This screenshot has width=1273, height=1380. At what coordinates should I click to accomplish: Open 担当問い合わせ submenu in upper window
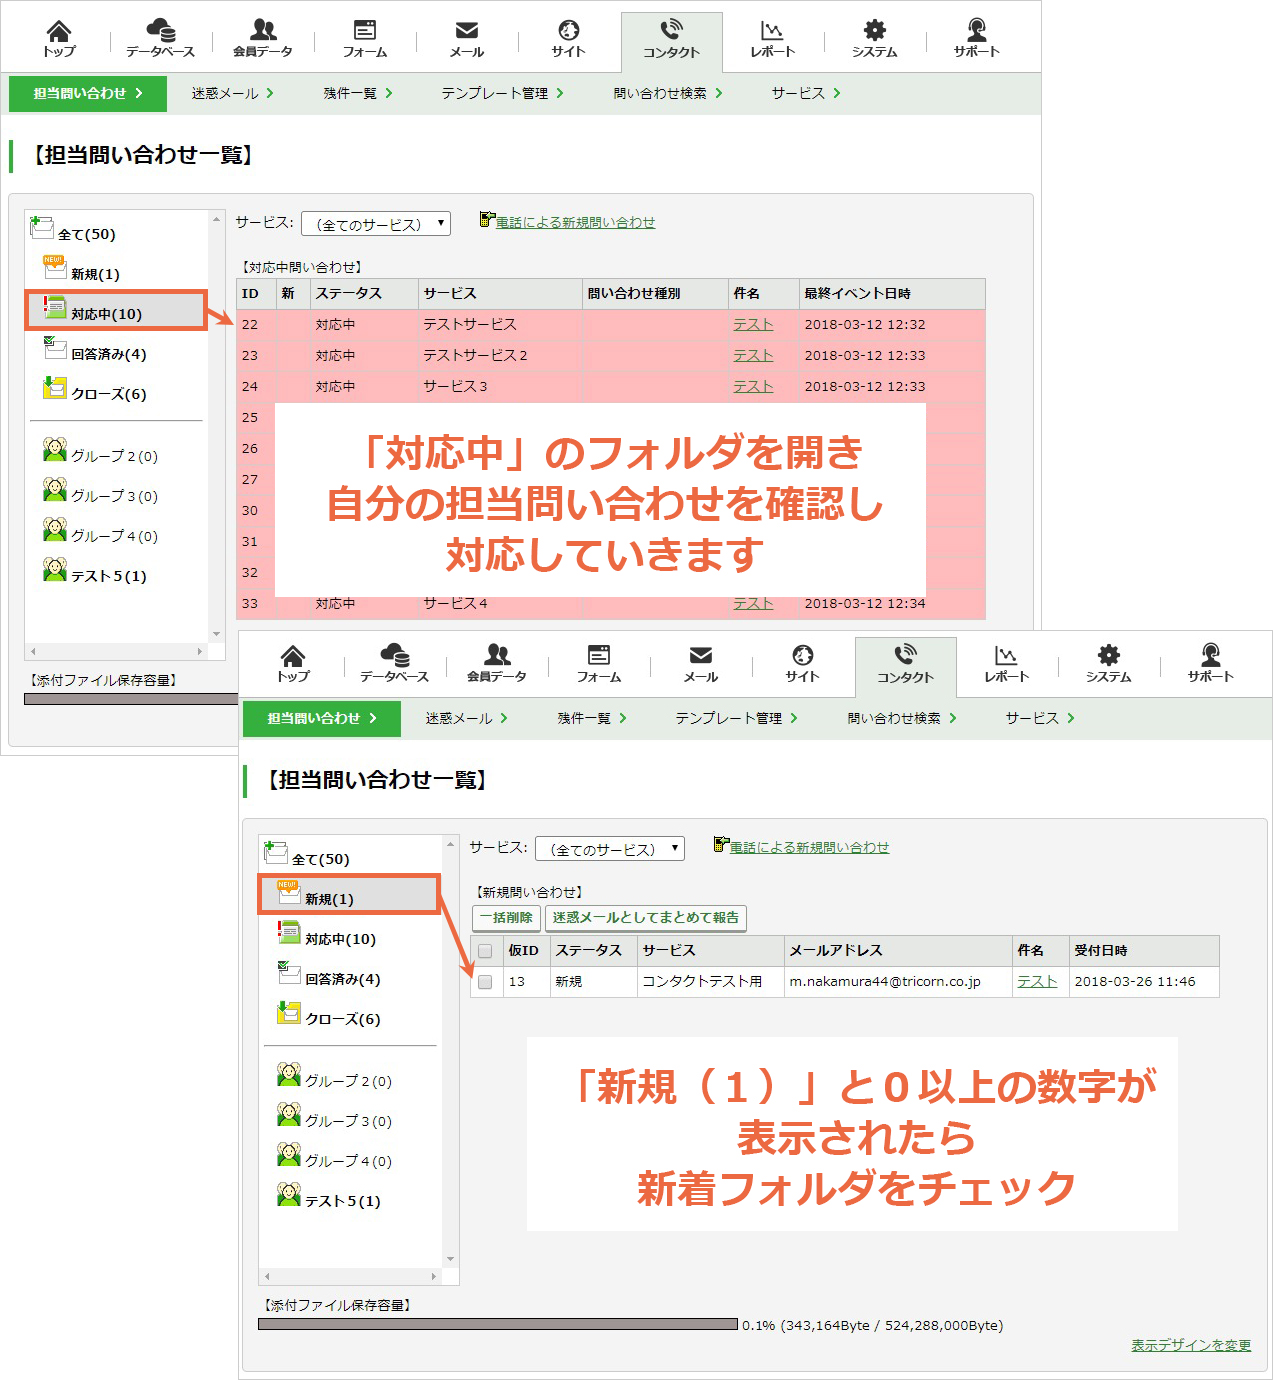(x=88, y=93)
